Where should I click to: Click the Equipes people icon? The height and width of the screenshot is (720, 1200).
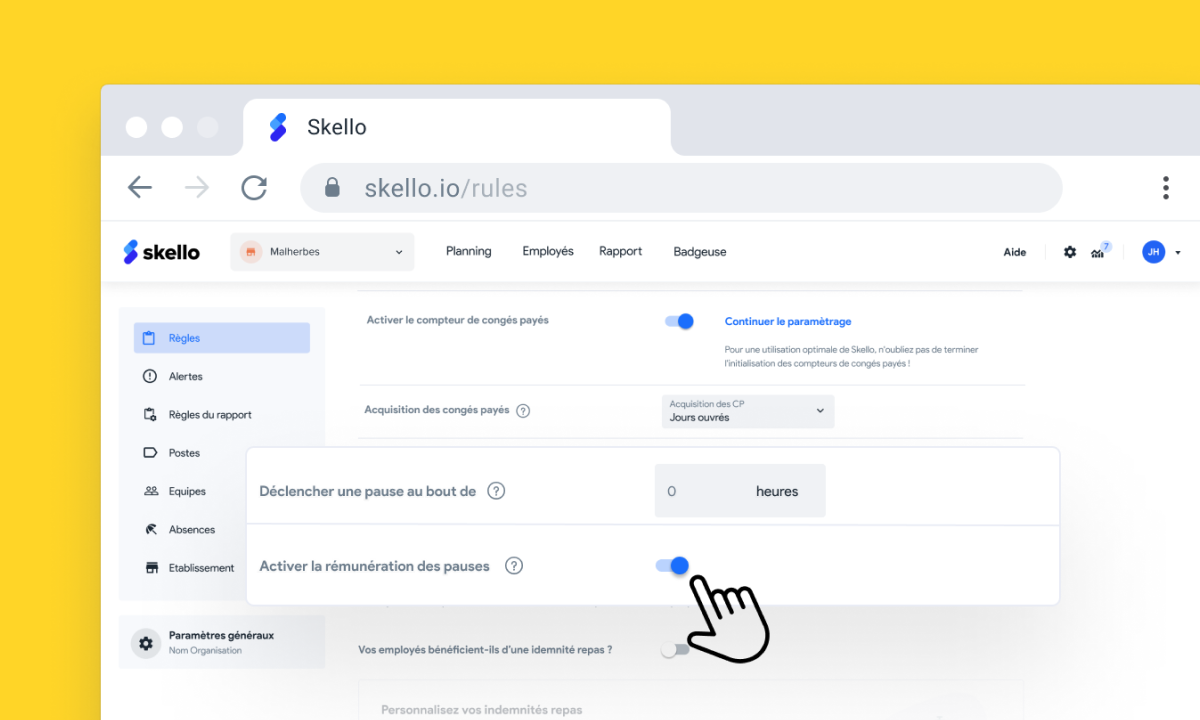(150, 491)
